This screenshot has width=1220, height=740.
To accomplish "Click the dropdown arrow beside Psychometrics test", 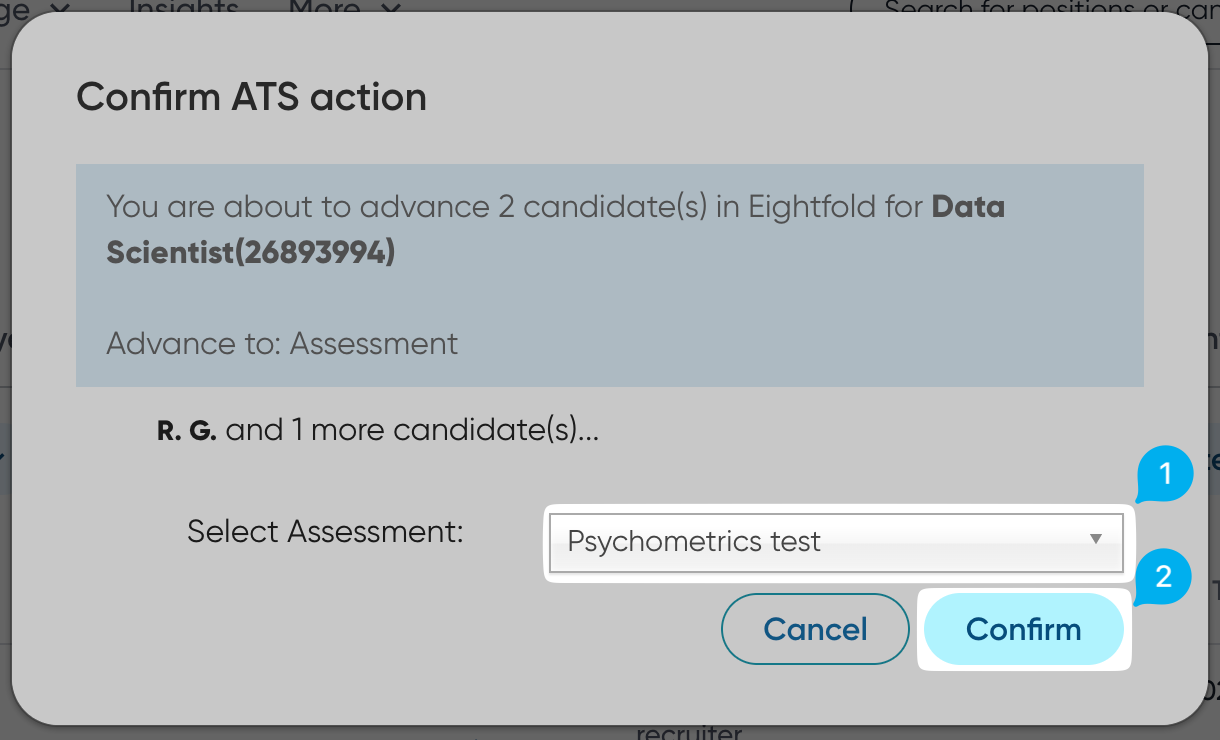I will (1096, 540).
